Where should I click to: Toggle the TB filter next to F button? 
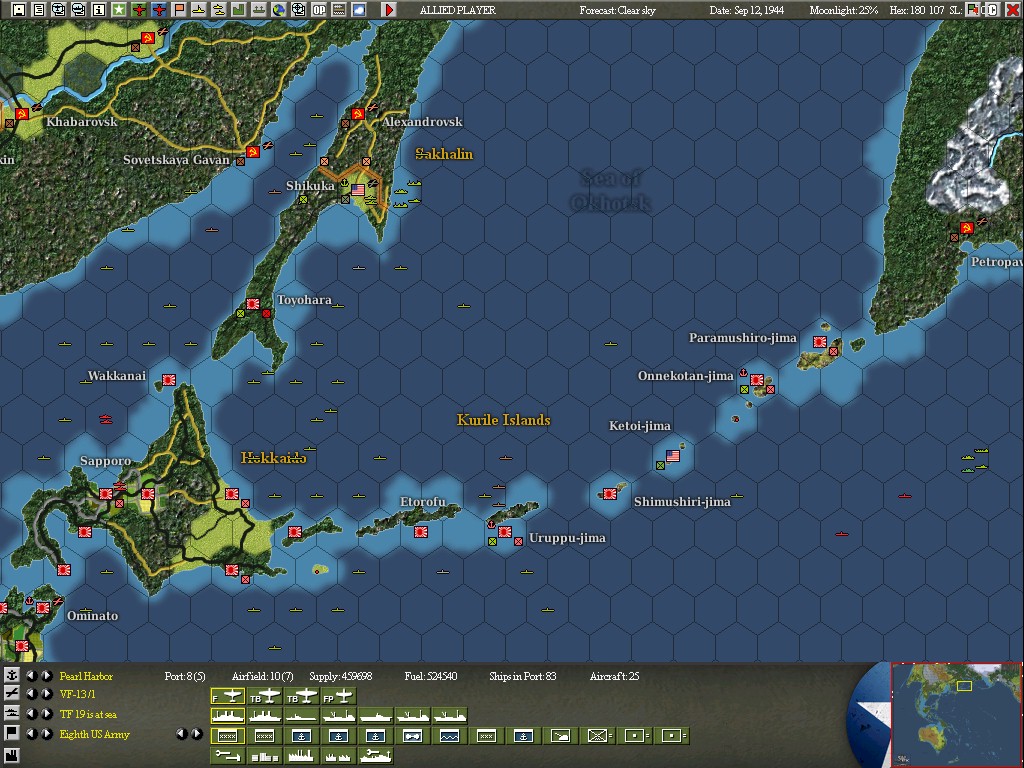[264, 696]
